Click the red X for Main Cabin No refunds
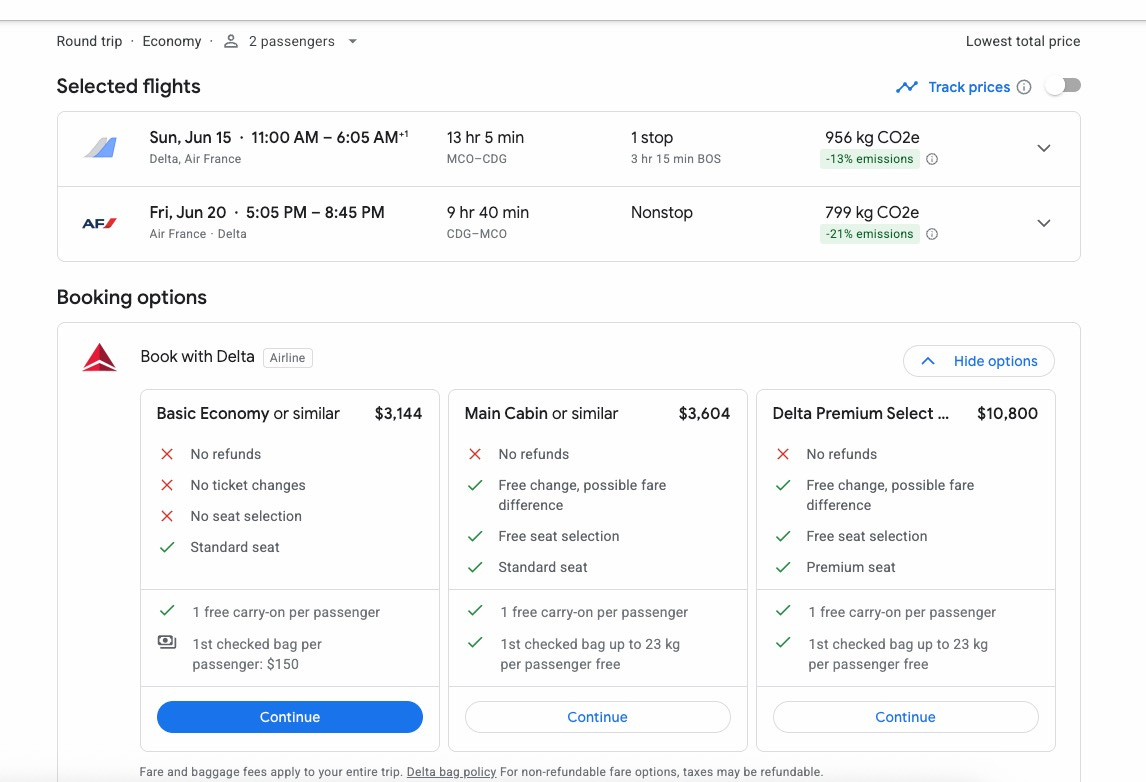1146x782 pixels. point(475,454)
